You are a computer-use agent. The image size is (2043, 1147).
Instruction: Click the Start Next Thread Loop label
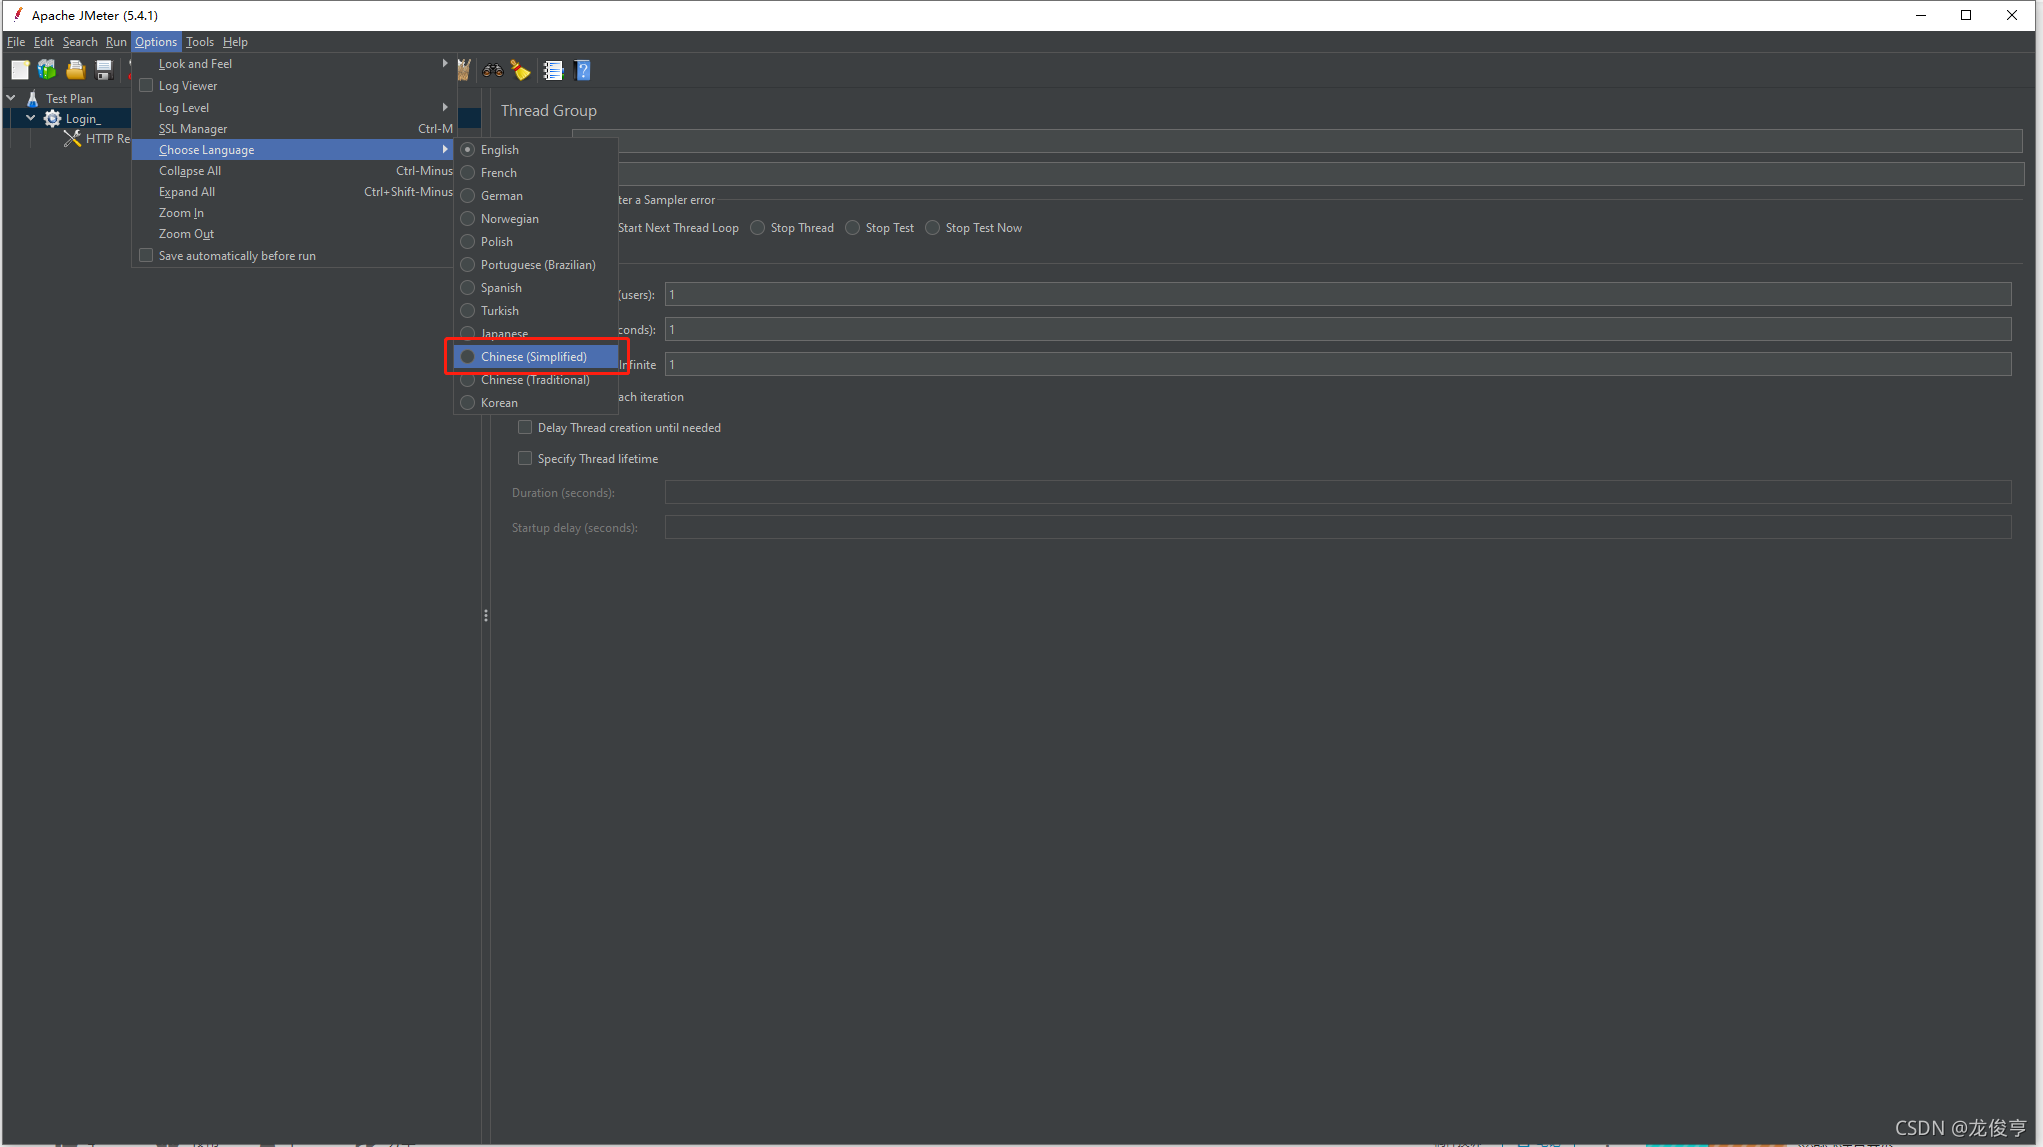[x=678, y=227]
